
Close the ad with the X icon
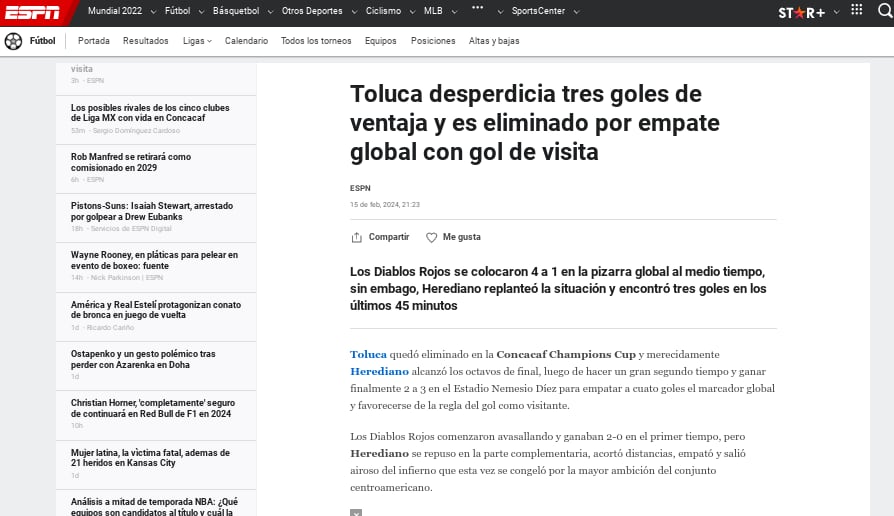tap(356, 513)
